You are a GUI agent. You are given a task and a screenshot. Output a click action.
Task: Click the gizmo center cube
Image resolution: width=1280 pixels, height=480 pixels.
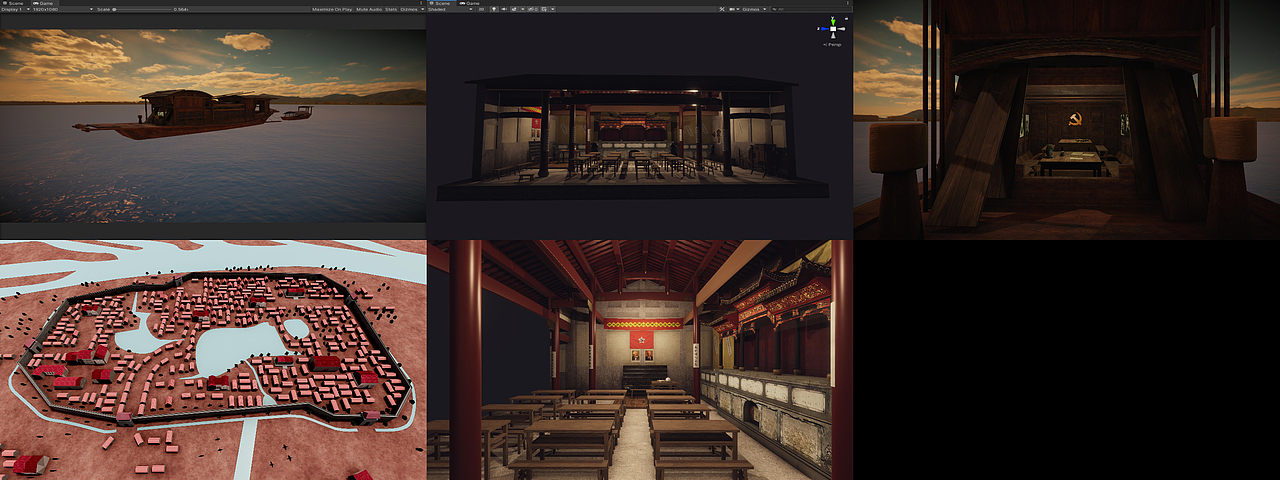tap(833, 29)
